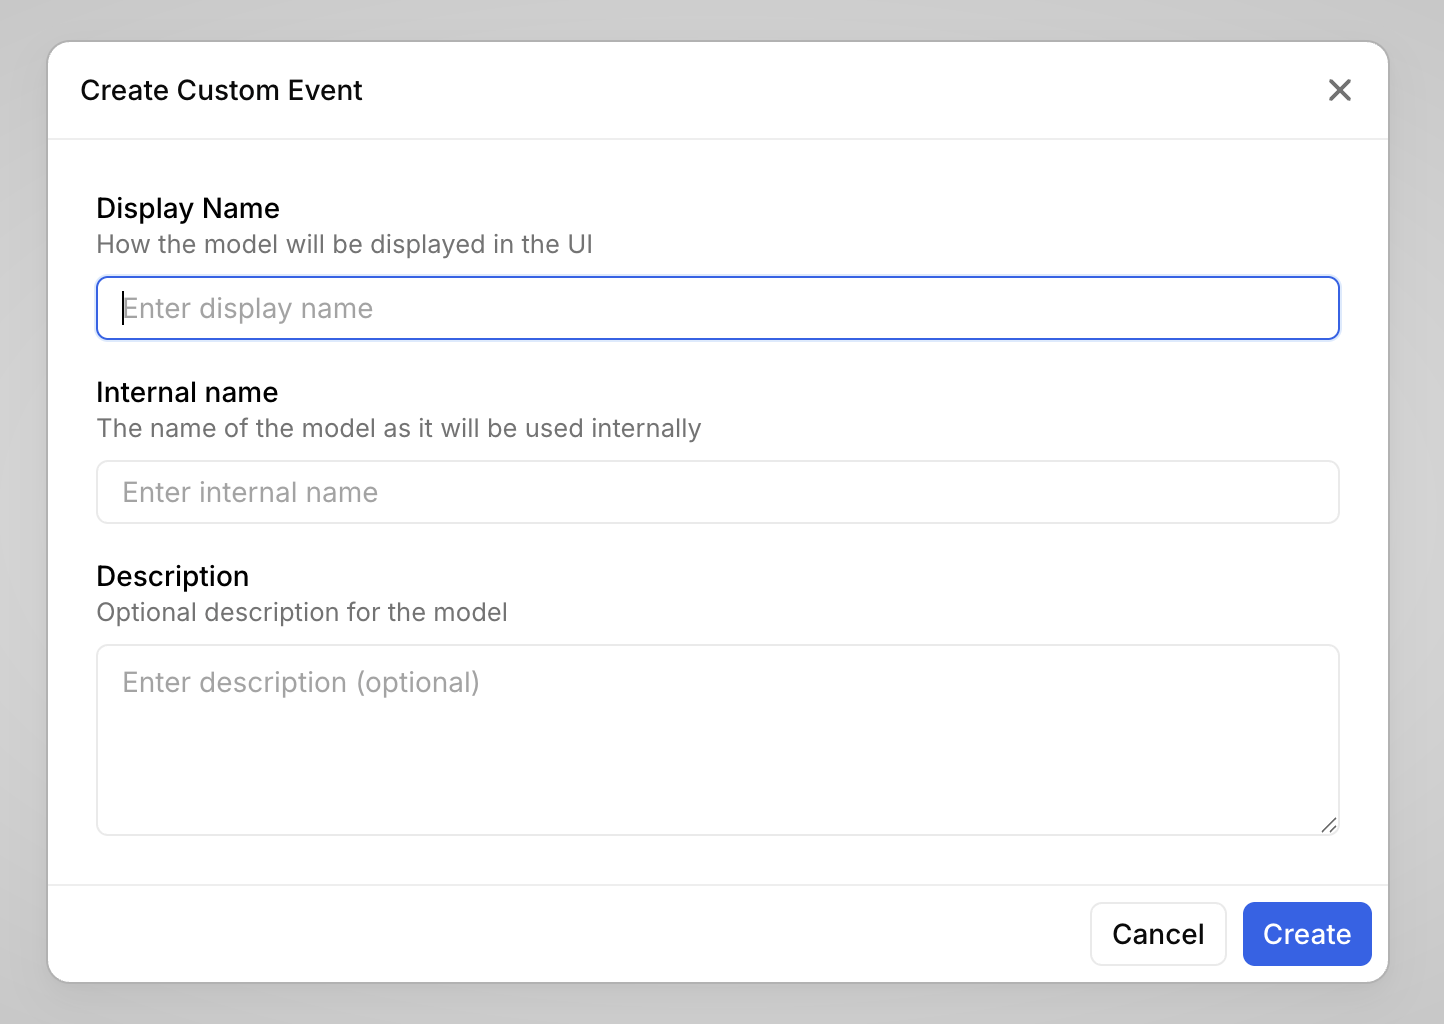Cancel creating the custom event
Image resolution: width=1444 pixels, height=1024 pixels.
click(1157, 934)
